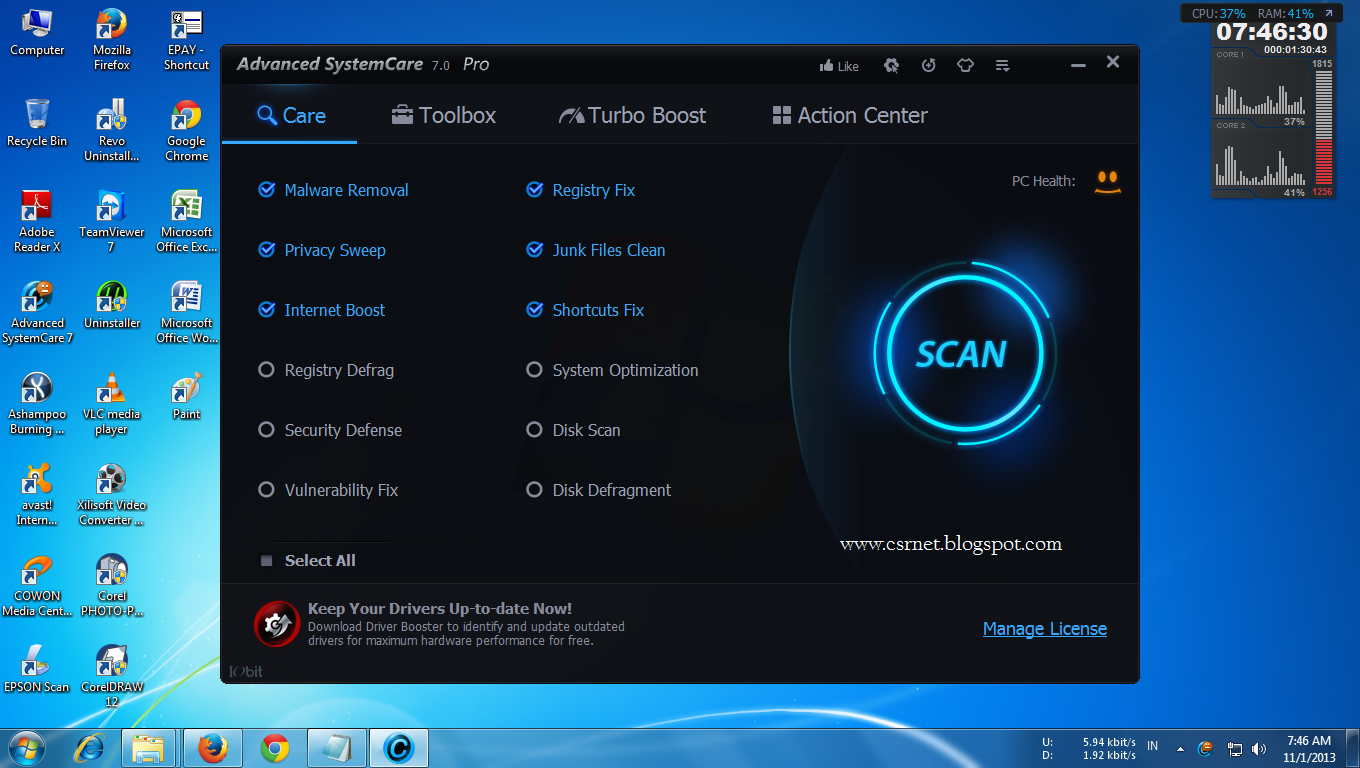Click Advanced SystemCare taskbar button
This screenshot has width=1360, height=768.
(x=399, y=748)
